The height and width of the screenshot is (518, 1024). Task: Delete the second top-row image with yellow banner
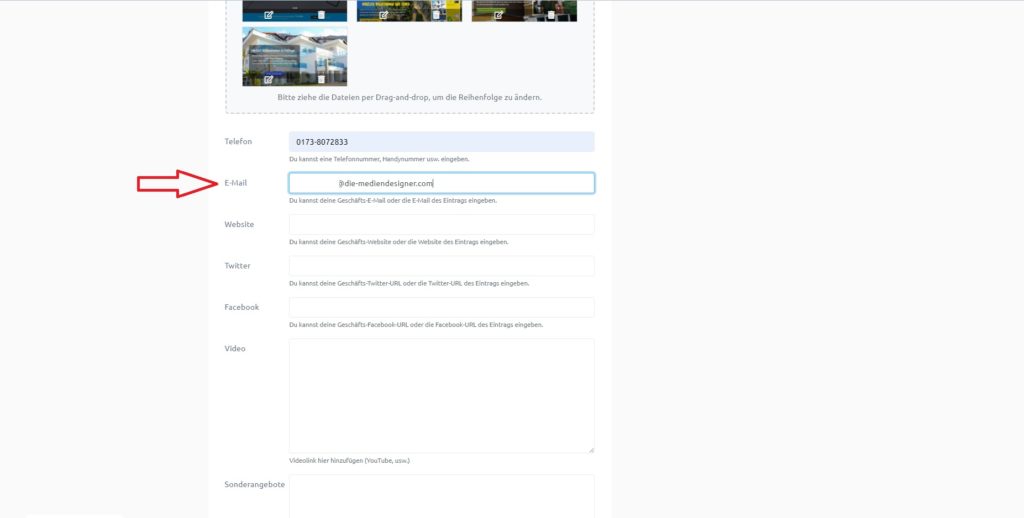click(x=436, y=16)
